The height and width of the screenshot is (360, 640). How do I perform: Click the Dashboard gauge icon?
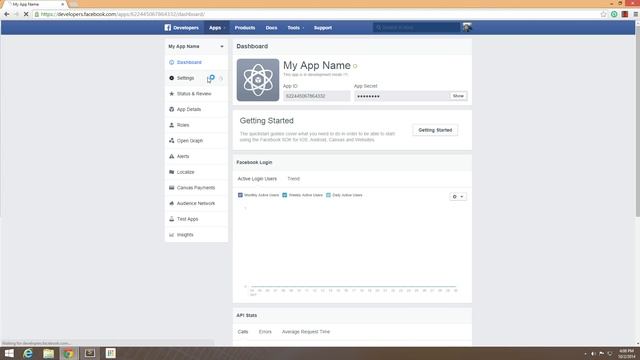pyautogui.click(x=171, y=62)
